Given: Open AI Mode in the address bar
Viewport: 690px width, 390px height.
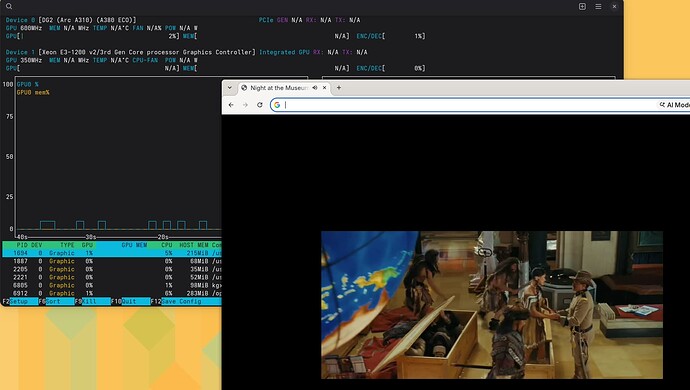Looking at the screenshot, I should 674,105.
